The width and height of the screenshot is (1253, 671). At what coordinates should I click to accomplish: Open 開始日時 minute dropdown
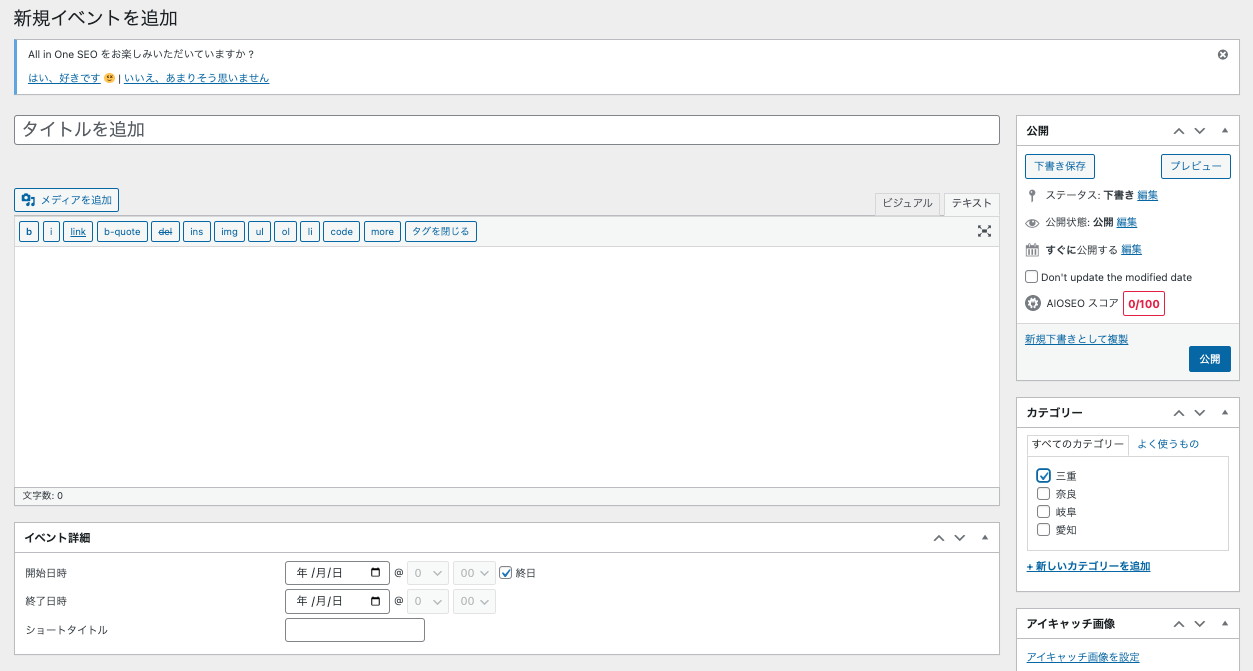(x=474, y=573)
